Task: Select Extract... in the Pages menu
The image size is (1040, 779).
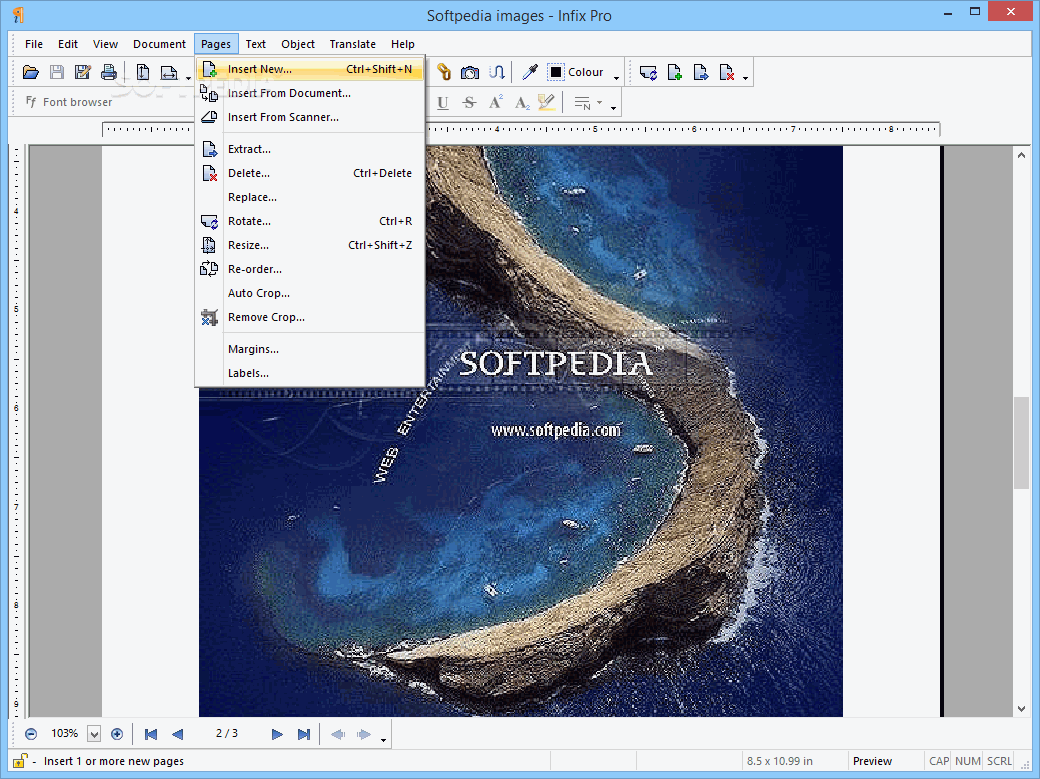Action: point(310,149)
